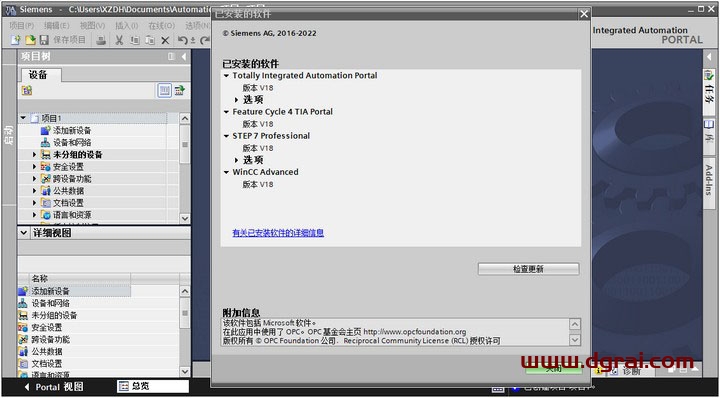720x398 pixels.
Task: Switch to Portal 视图
Action: pyautogui.click(x=54, y=387)
